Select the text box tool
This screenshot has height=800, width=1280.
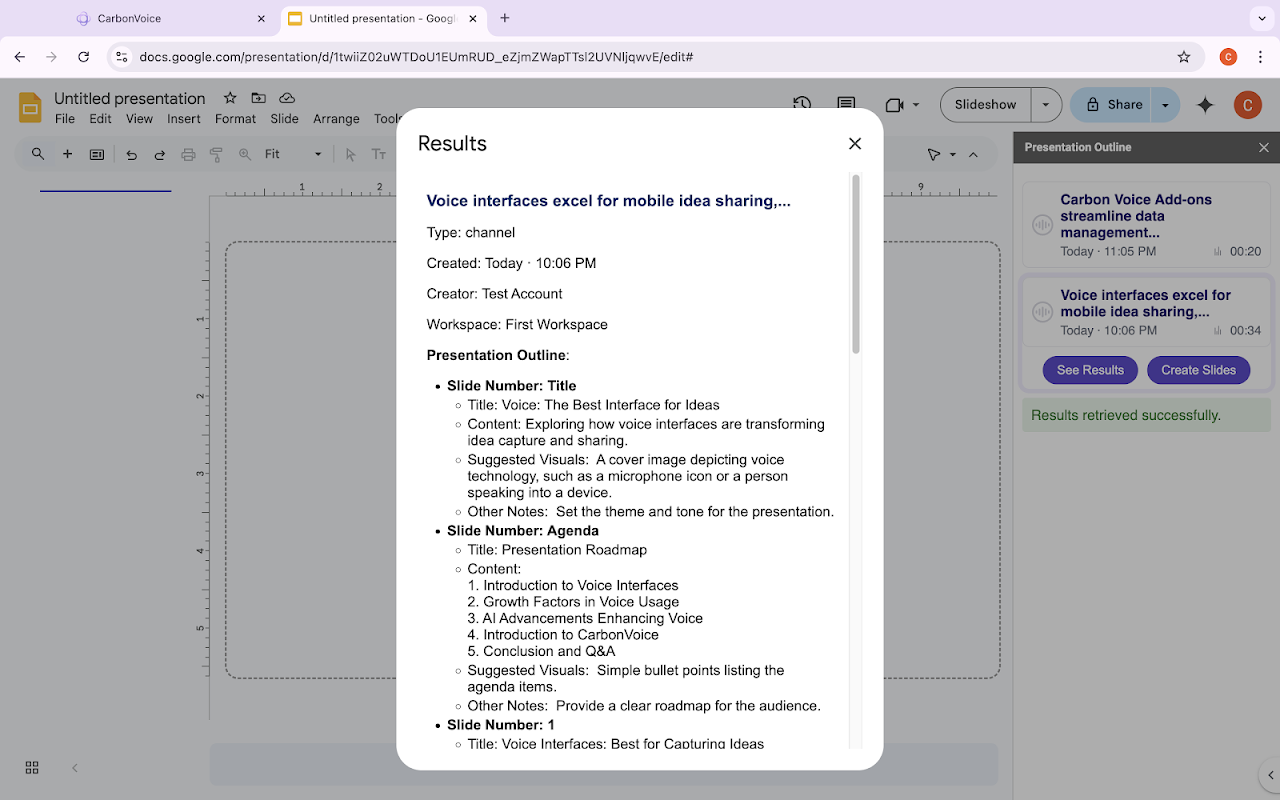[x=379, y=154]
